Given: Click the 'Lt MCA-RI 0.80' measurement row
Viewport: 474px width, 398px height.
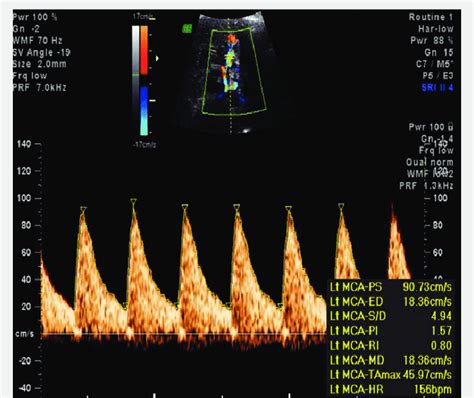Looking at the screenshot, I should point(391,345).
